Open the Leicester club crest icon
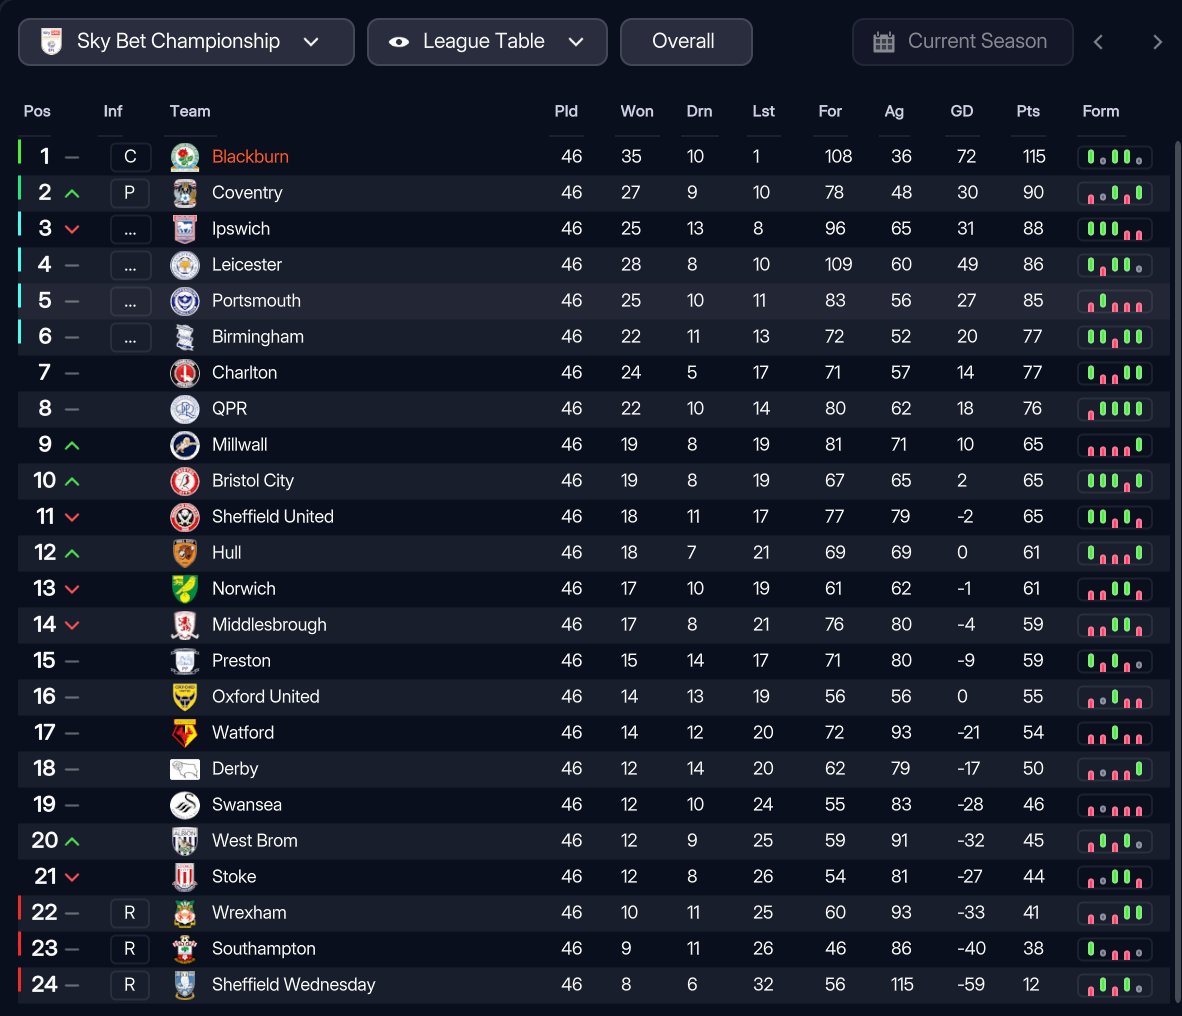Image resolution: width=1182 pixels, height=1016 pixels. click(185, 265)
